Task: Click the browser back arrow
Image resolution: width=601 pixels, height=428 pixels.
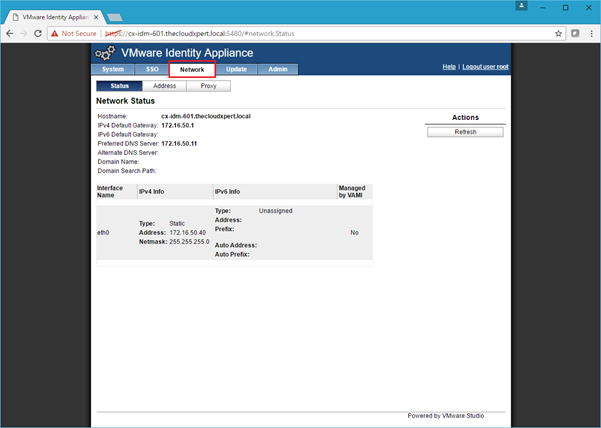Action: pos(9,33)
